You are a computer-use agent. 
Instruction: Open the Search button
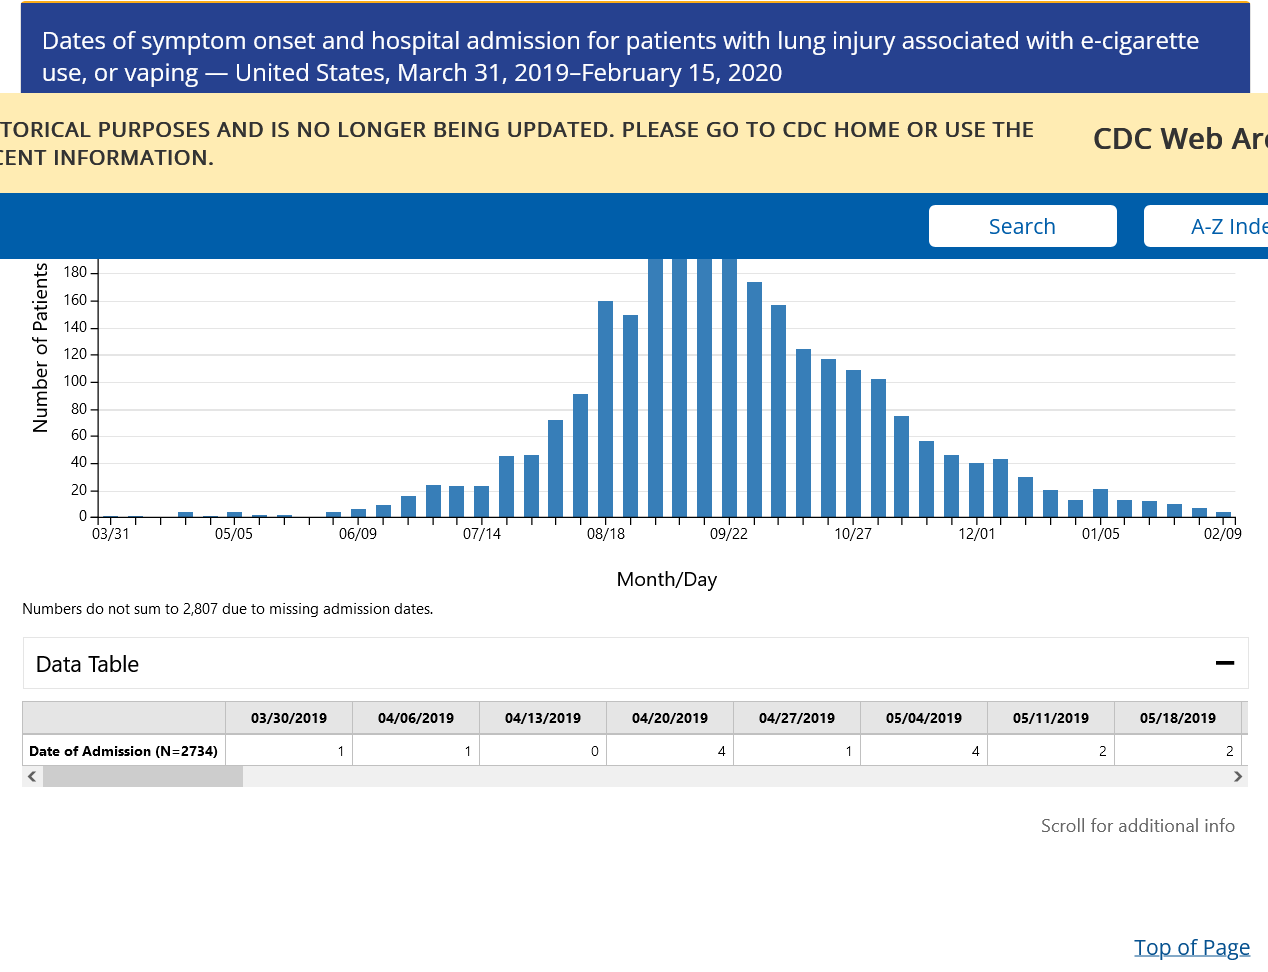[1022, 226]
